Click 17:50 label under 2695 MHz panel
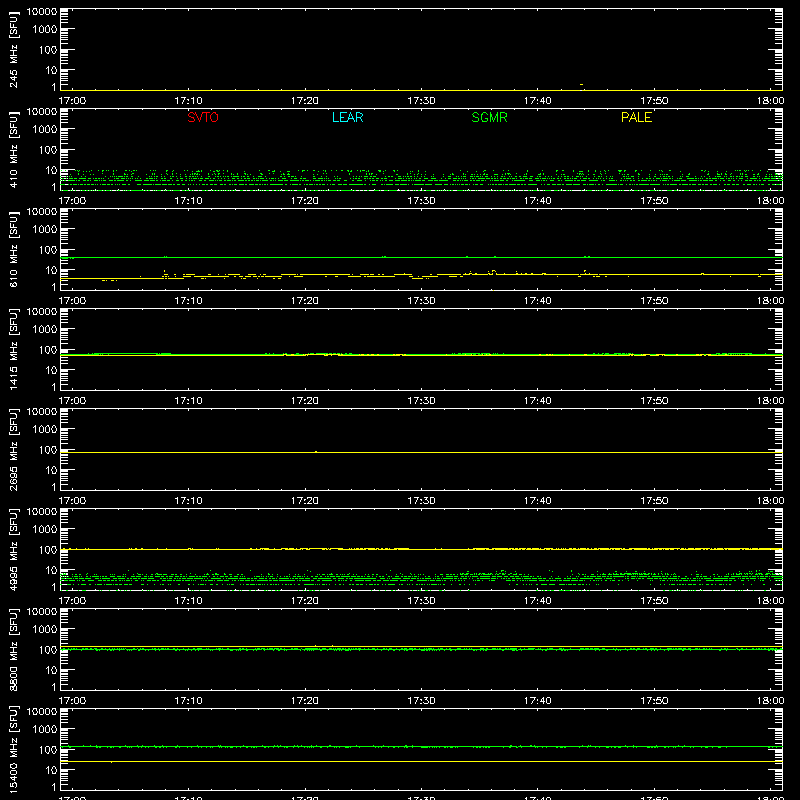The height and width of the screenshot is (800, 800). [654, 501]
